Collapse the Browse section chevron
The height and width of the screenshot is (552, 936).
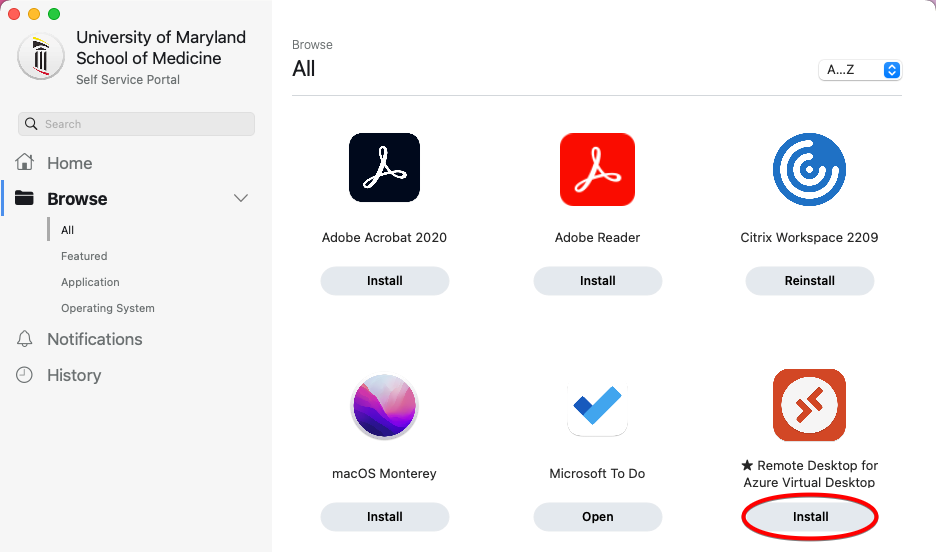241,198
